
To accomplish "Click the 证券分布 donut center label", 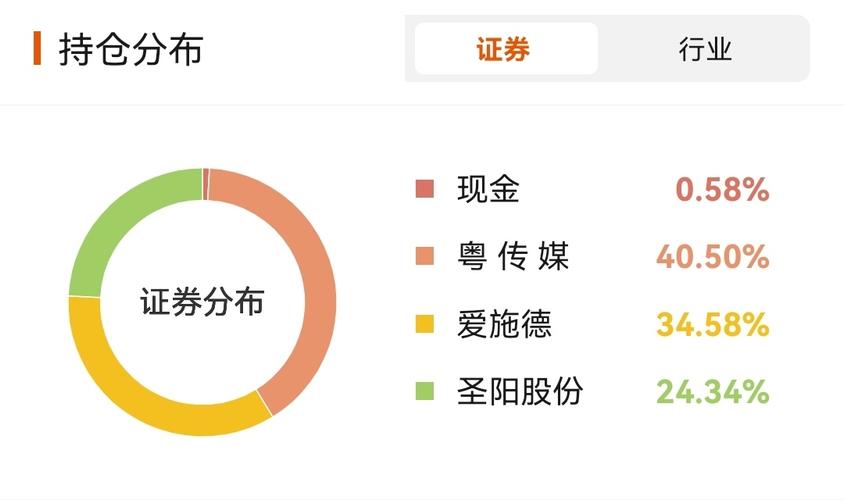I will (202, 301).
